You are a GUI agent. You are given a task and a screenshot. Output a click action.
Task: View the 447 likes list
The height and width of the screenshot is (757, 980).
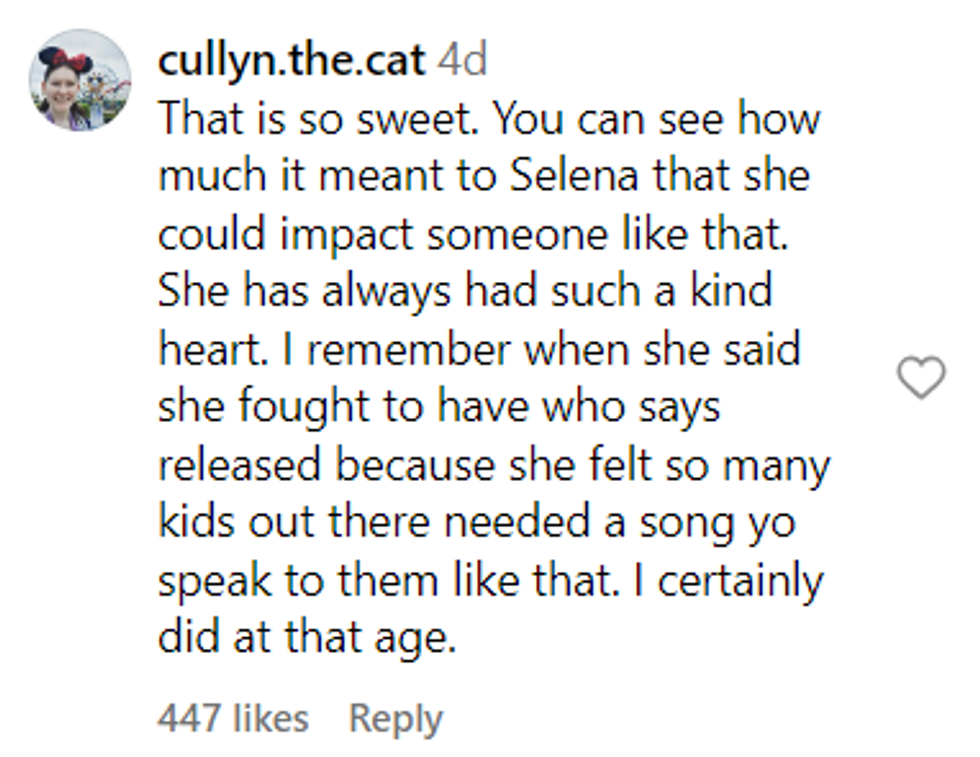point(232,718)
